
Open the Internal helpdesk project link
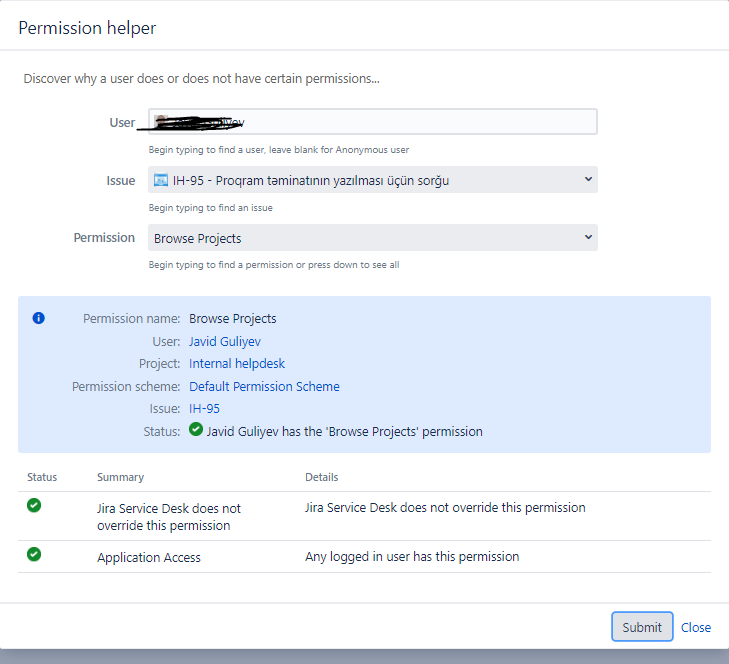click(237, 364)
